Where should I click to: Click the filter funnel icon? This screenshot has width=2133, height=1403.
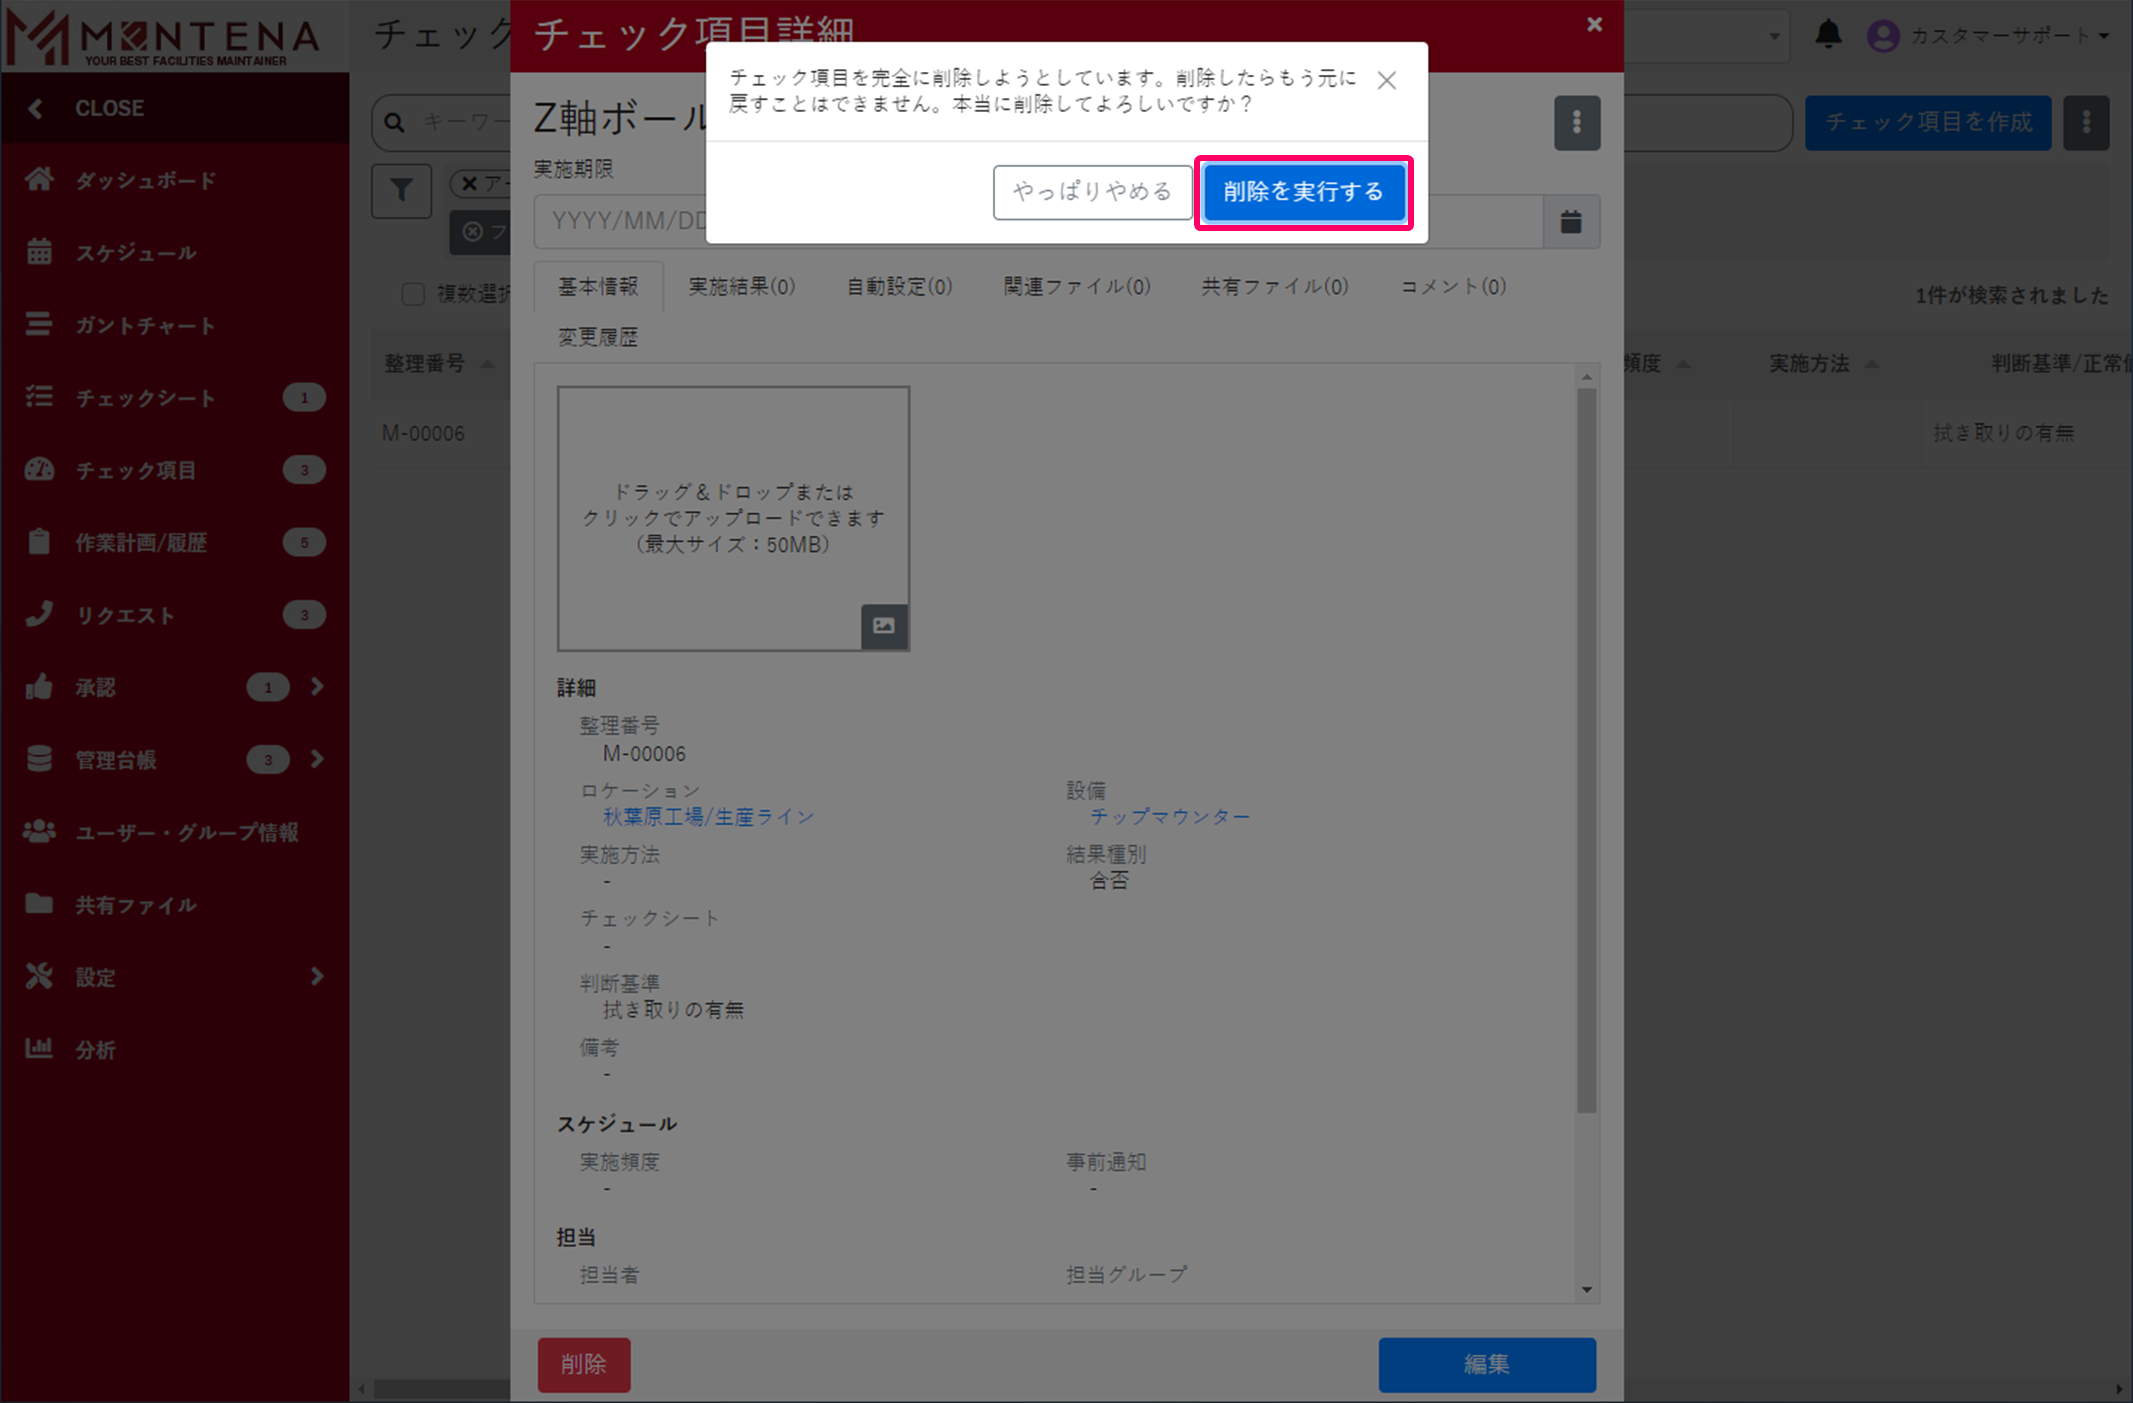tap(401, 190)
